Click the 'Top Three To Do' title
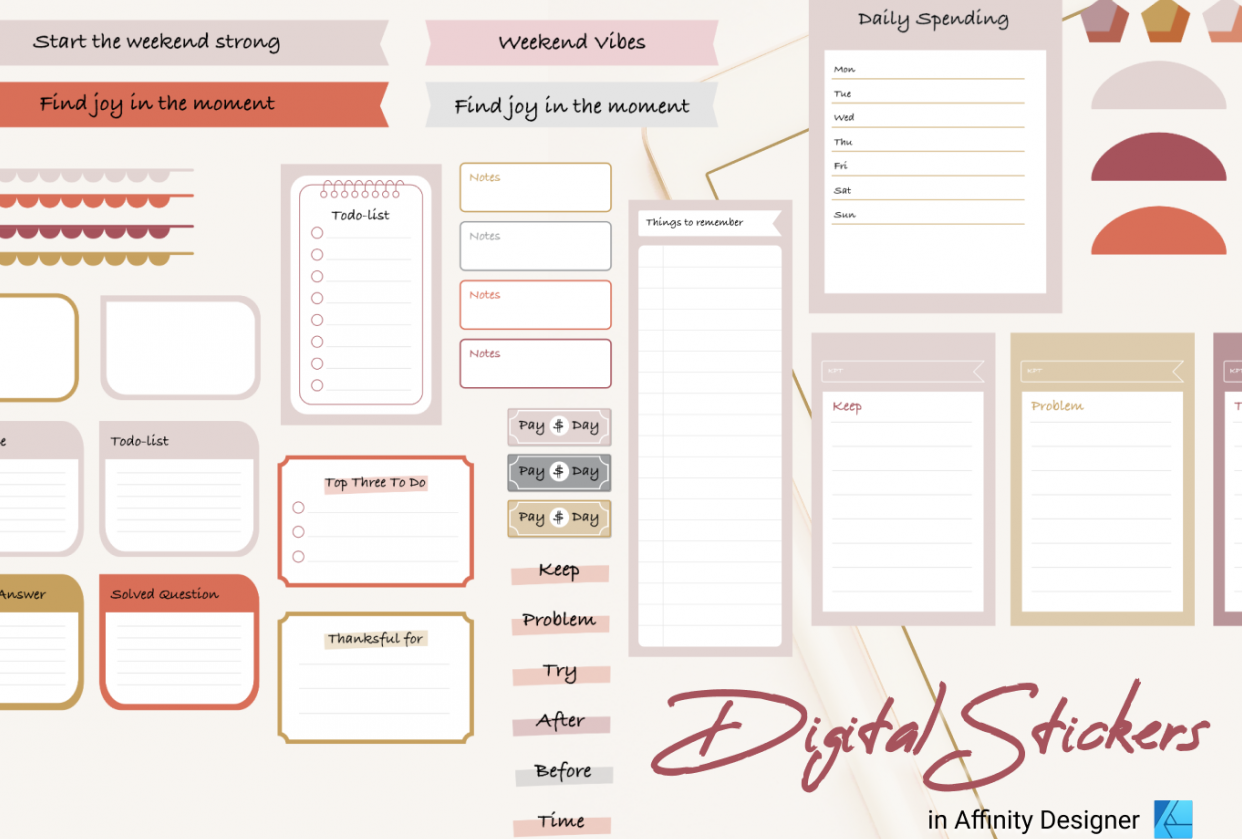 pyautogui.click(x=375, y=483)
